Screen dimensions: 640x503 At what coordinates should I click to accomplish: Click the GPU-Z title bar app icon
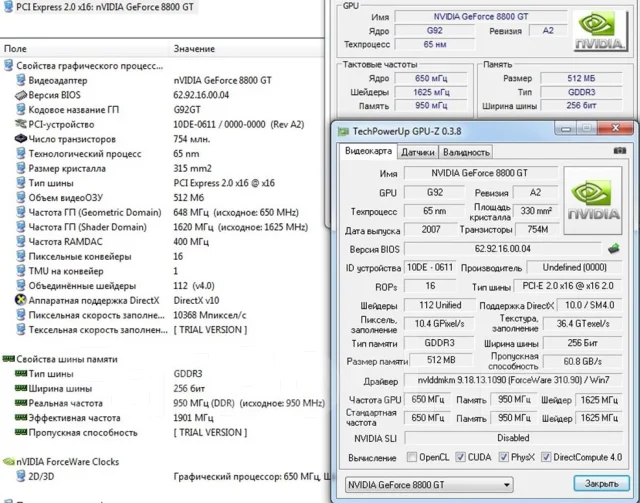tap(344, 131)
